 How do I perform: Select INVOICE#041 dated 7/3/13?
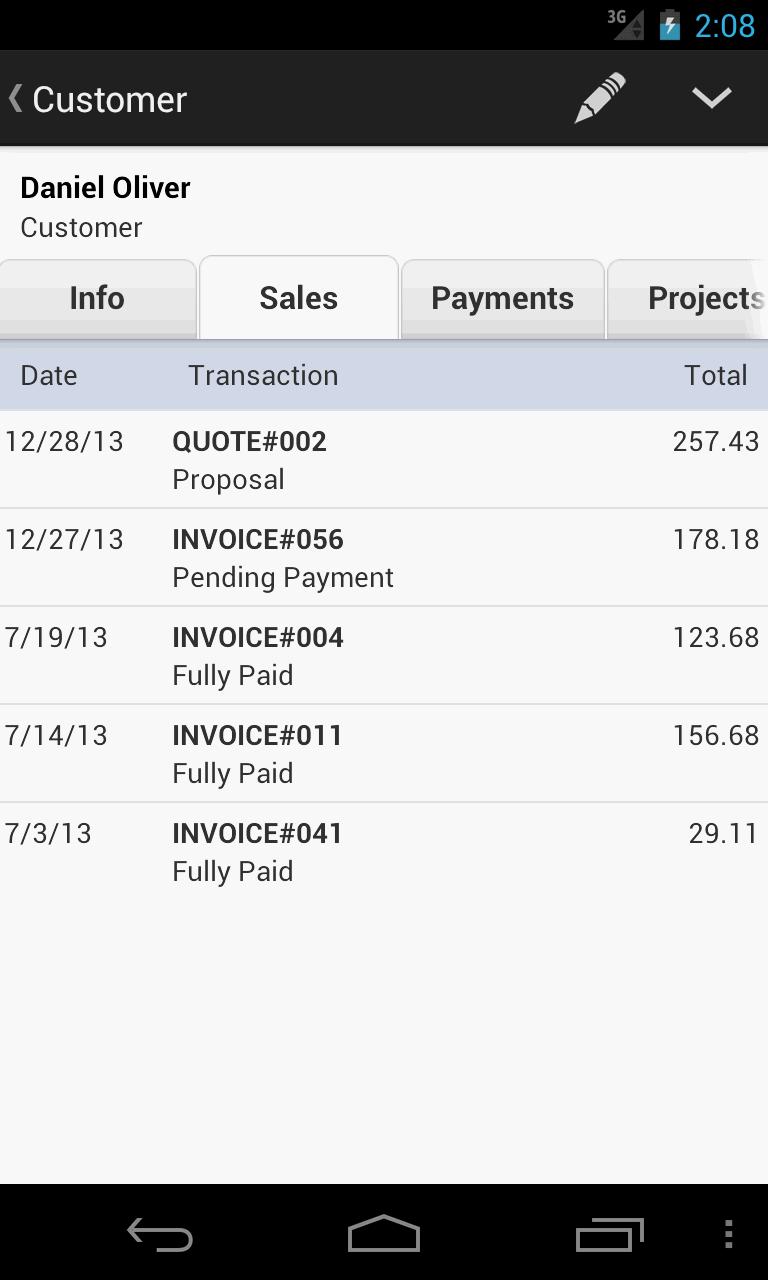tap(384, 851)
